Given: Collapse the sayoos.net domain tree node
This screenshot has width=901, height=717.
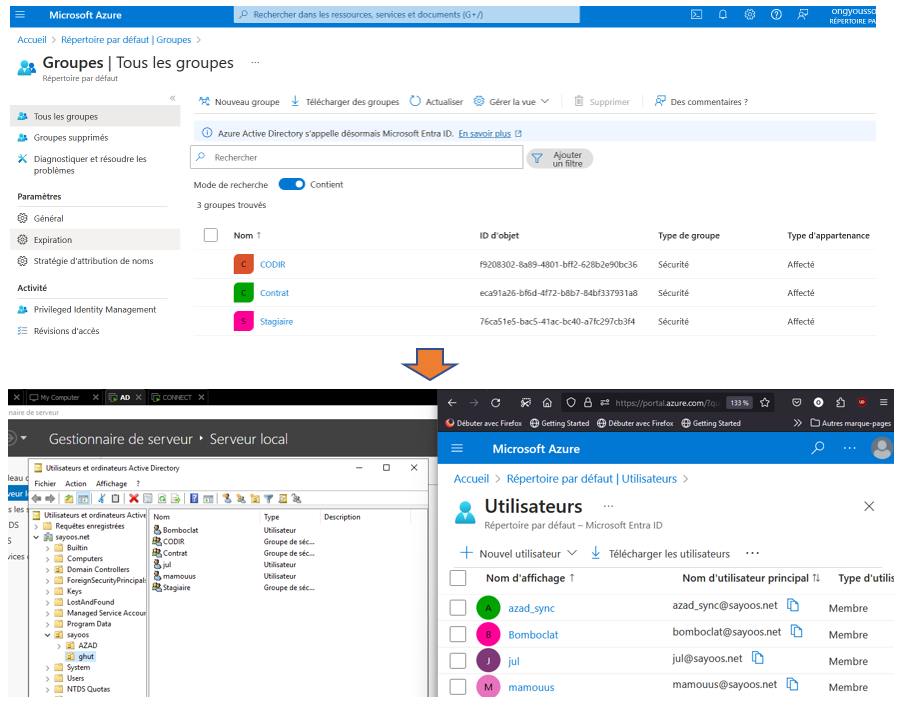Looking at the screenshot, I should pyautogui.click(x=37, y=537).
